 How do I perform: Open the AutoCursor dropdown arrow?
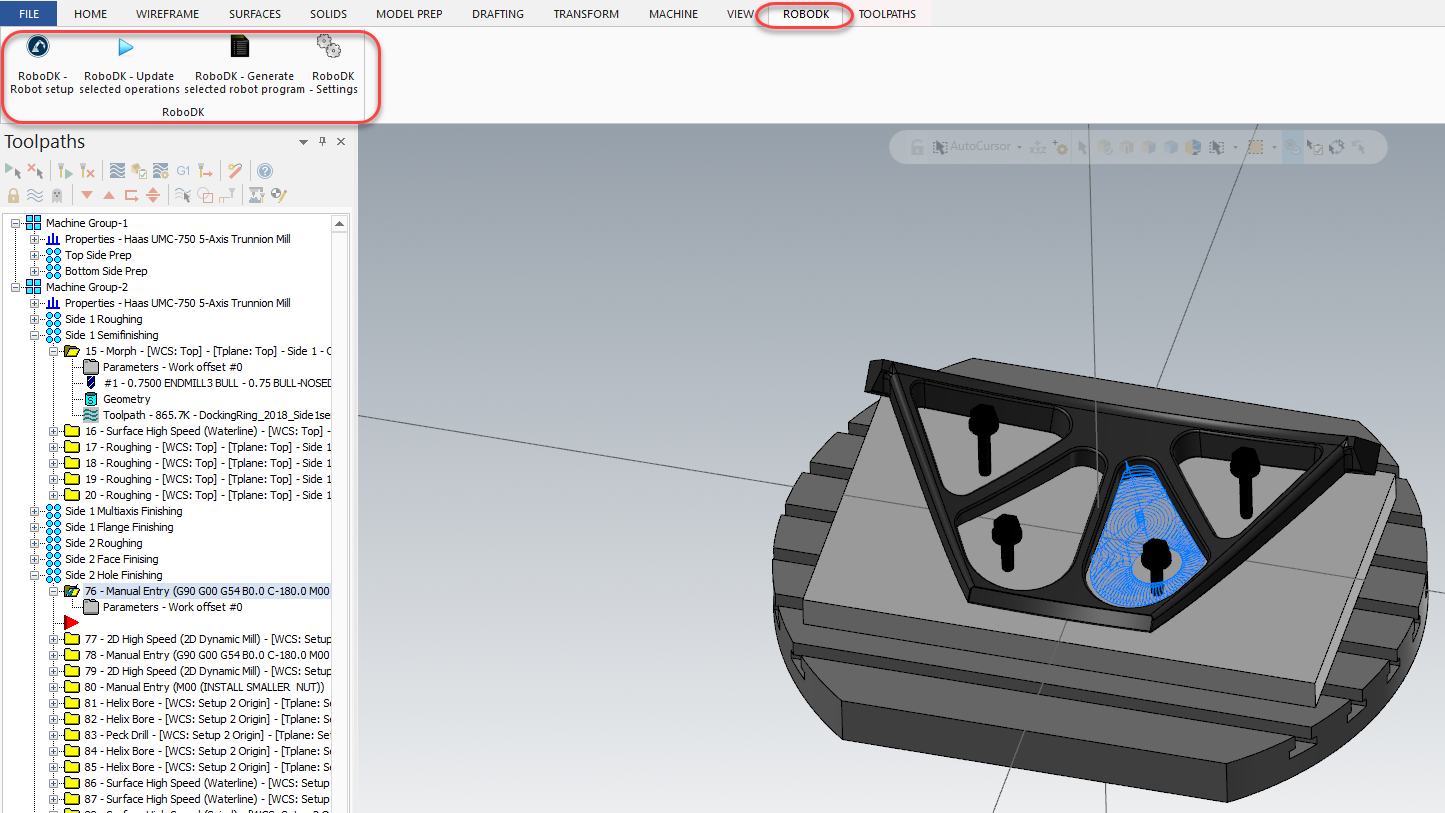(1019, 147)
